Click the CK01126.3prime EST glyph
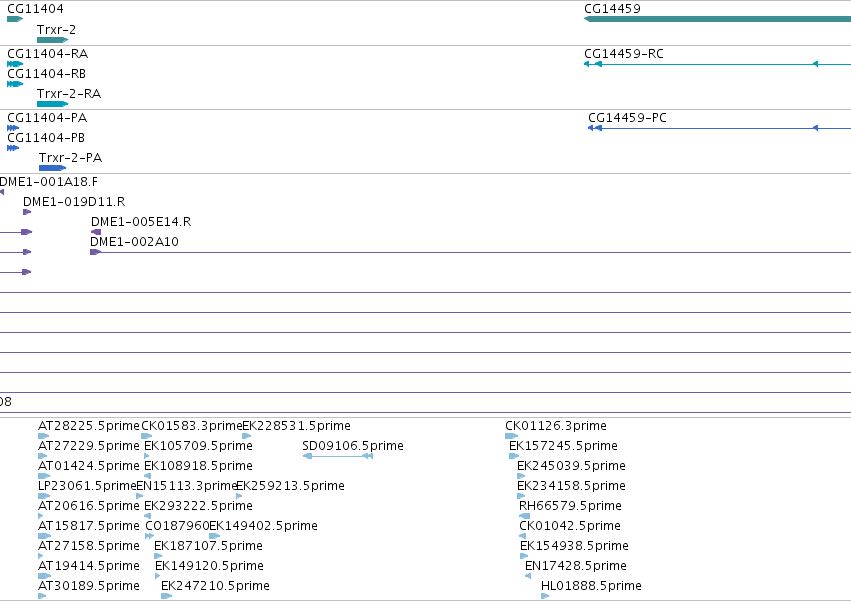Image resolution: width=851 pixels, height=601 pixels. (512, 436)
